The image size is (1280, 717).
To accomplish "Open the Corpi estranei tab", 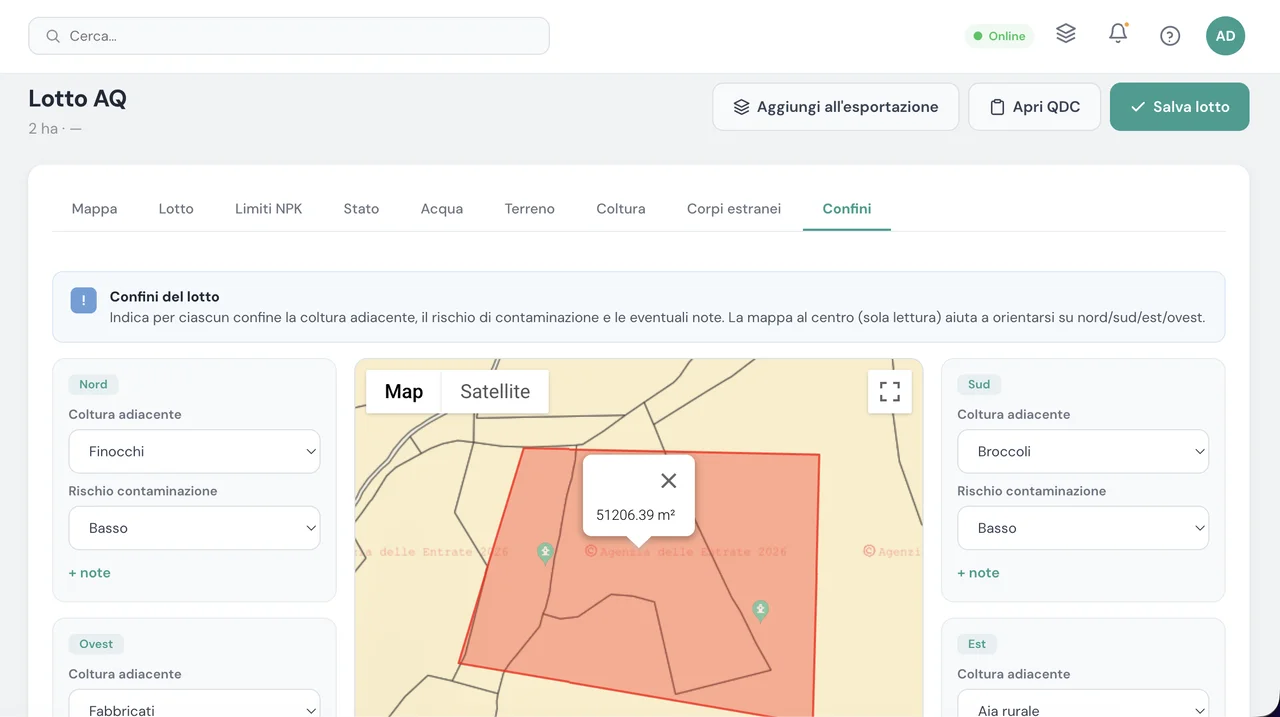I will click(x=734, y=209).
